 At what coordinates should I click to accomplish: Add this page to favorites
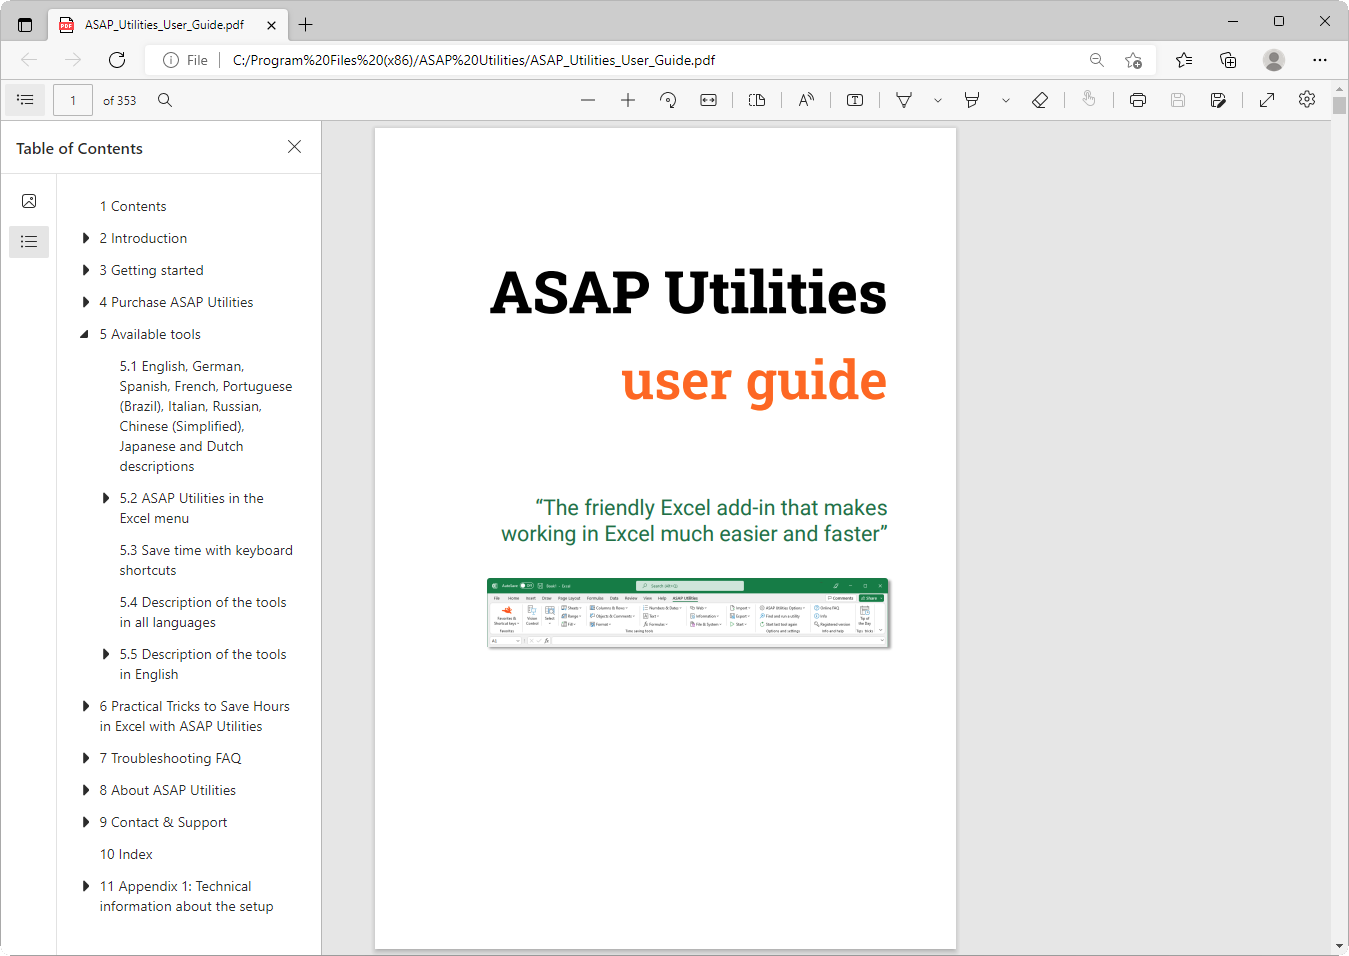pos(1133,60)
